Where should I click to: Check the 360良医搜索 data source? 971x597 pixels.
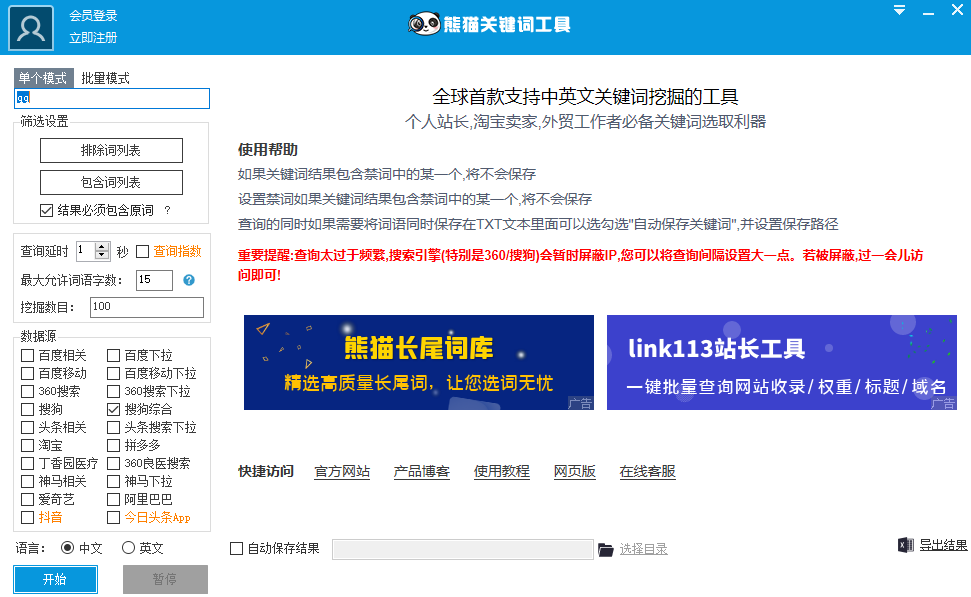click(x=113, y=463)
